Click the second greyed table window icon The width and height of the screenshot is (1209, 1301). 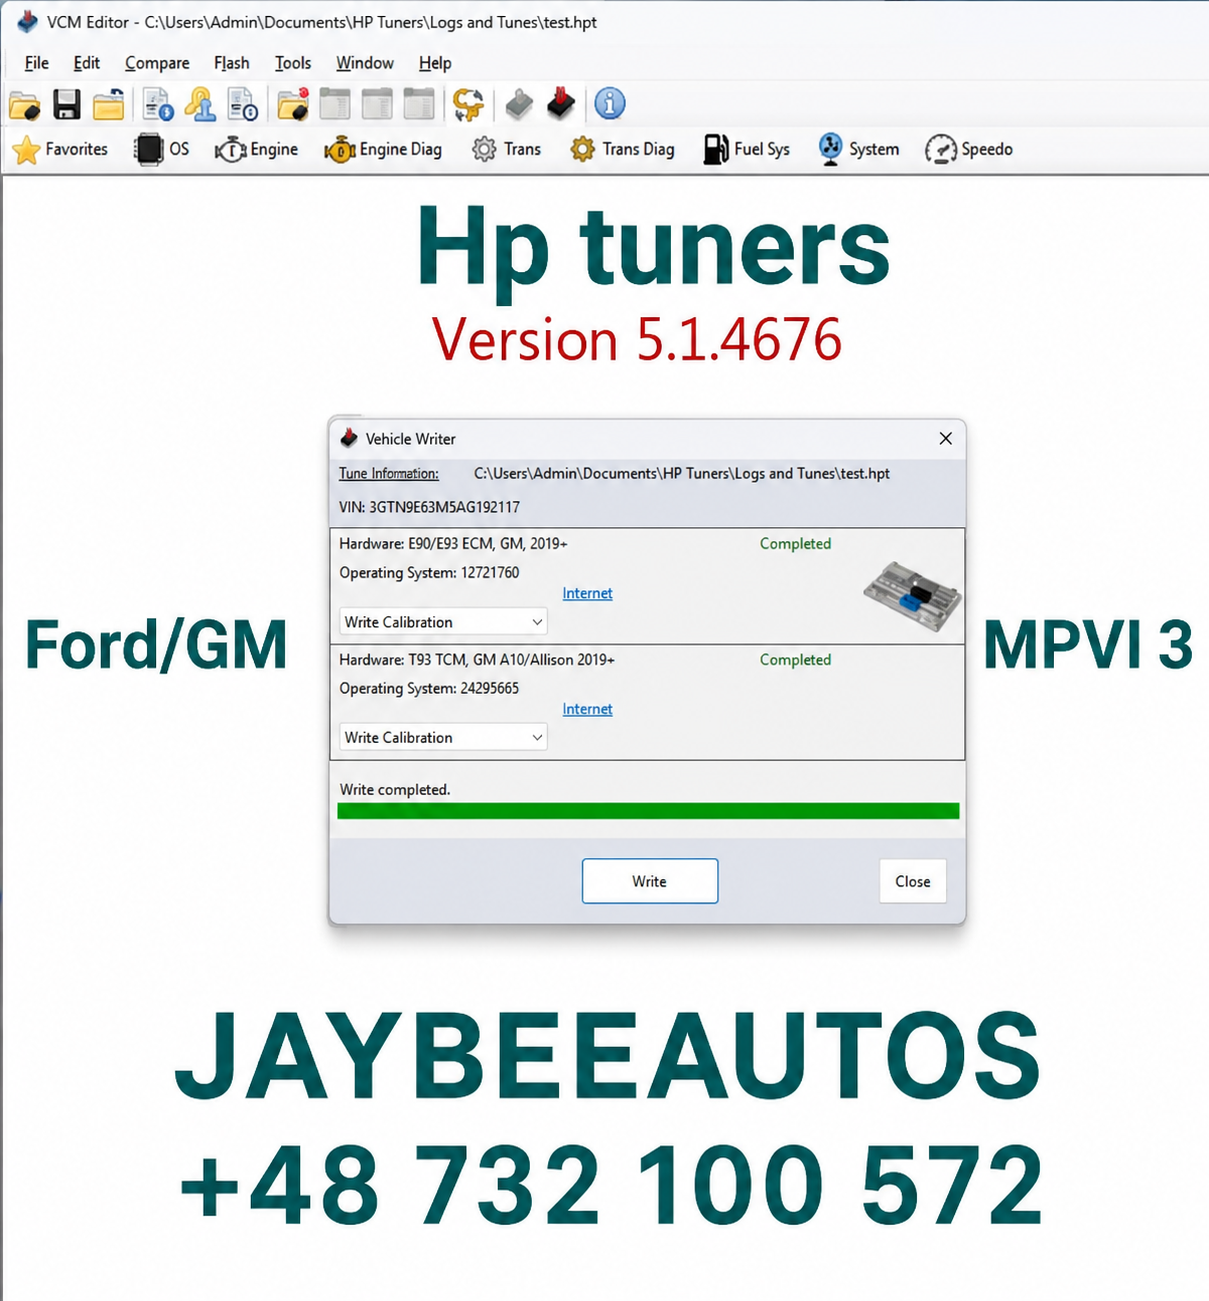(x=377, y=104)
